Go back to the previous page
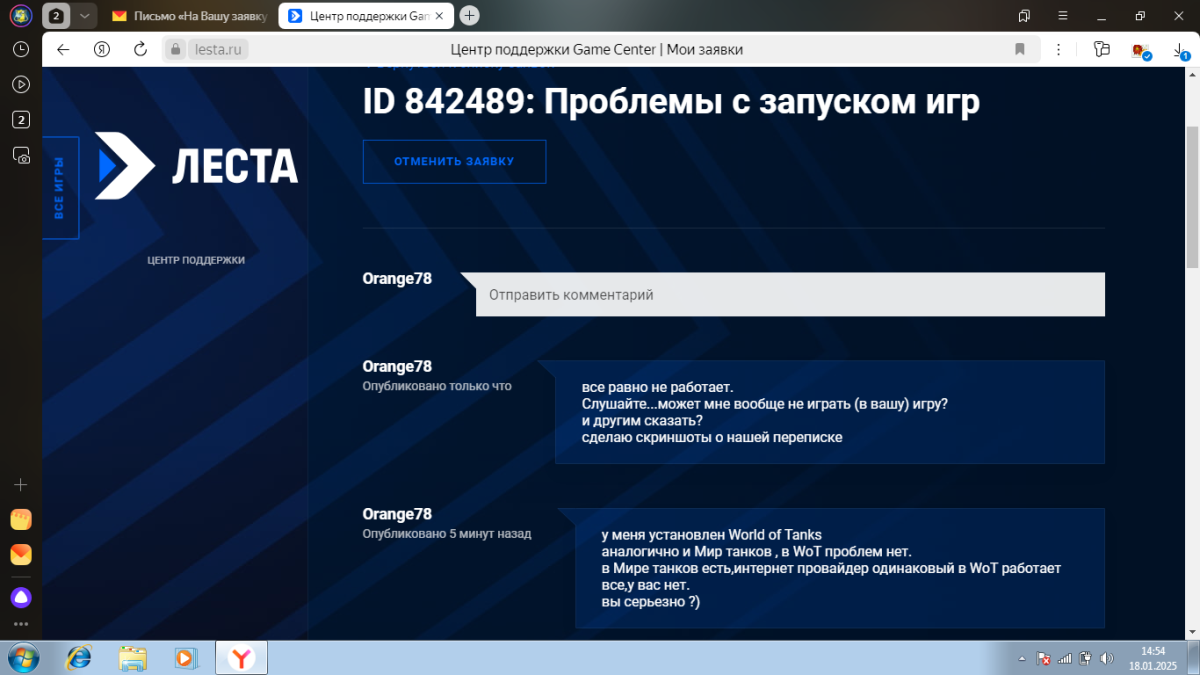 (63, 49)
